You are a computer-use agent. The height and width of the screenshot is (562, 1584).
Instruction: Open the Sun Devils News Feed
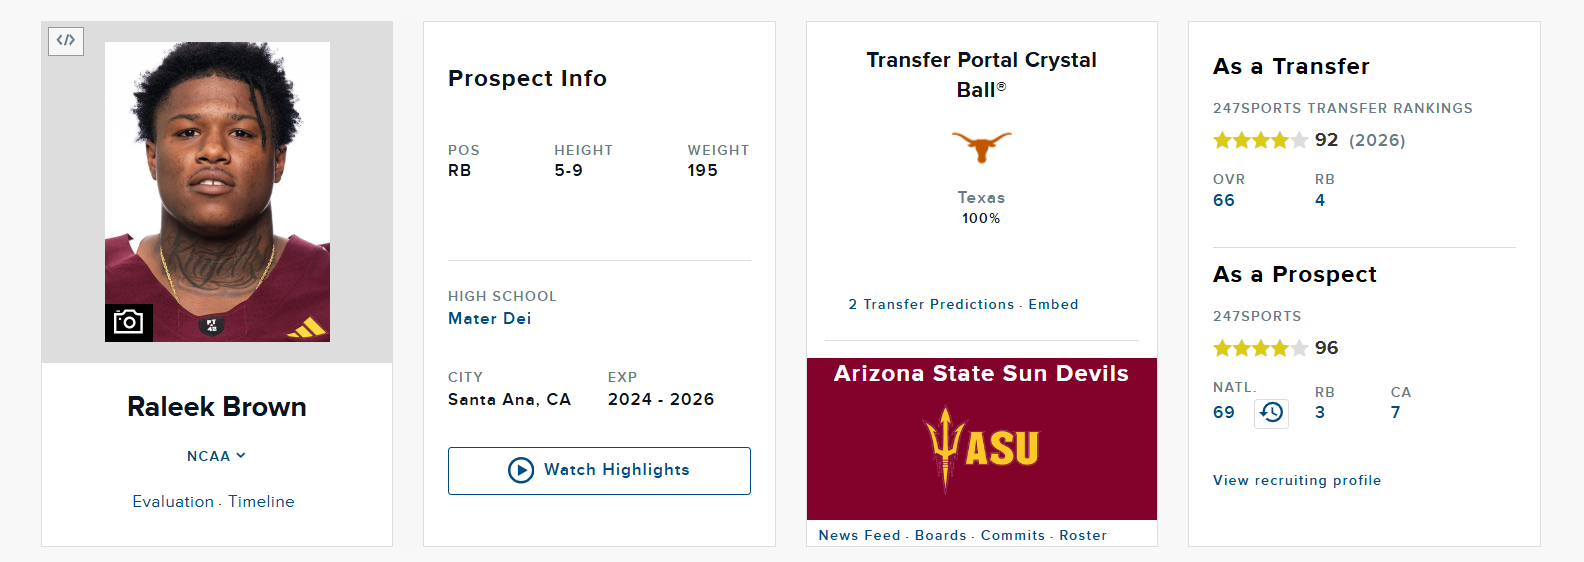coord(859,536)
